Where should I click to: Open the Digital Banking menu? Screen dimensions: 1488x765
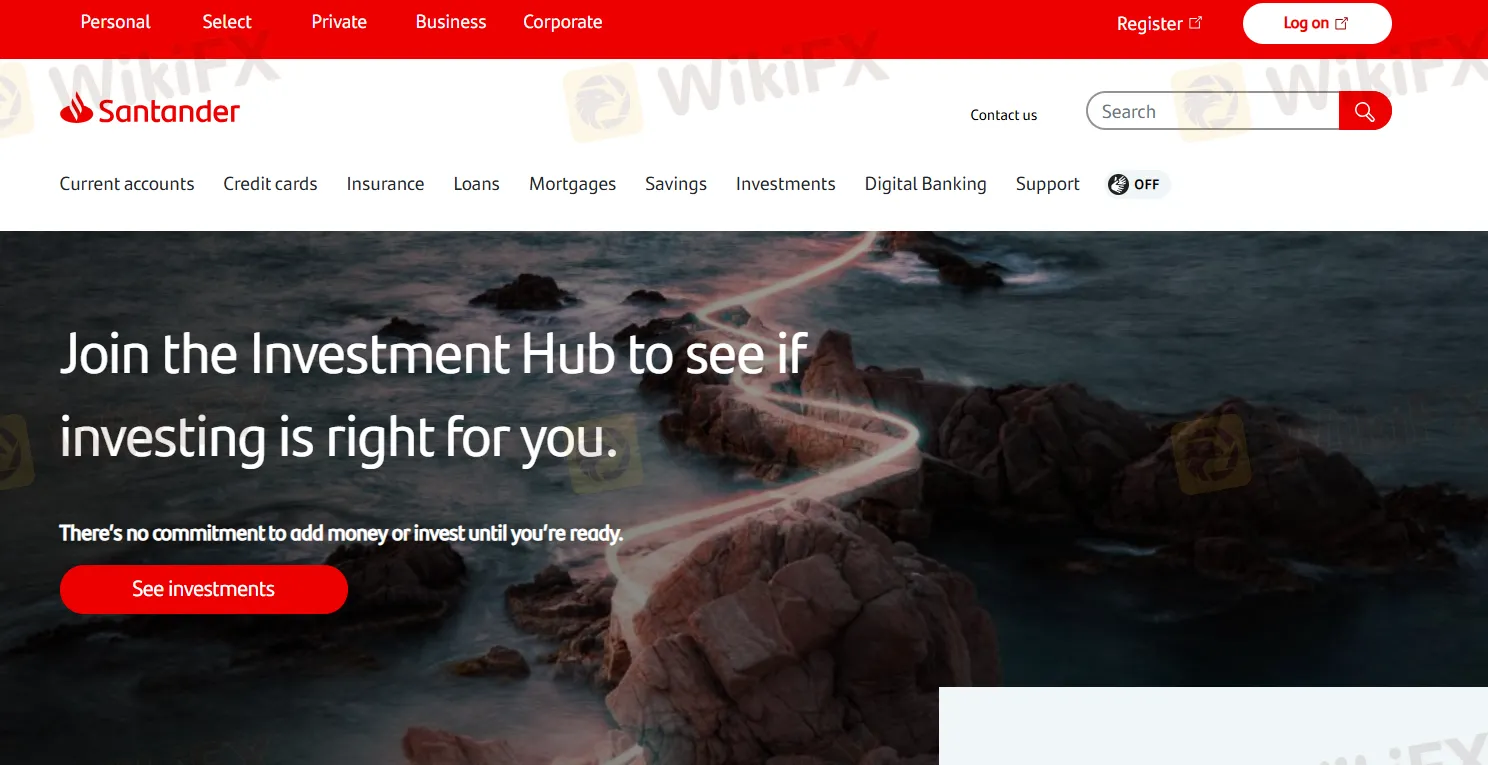pos(926,184)
